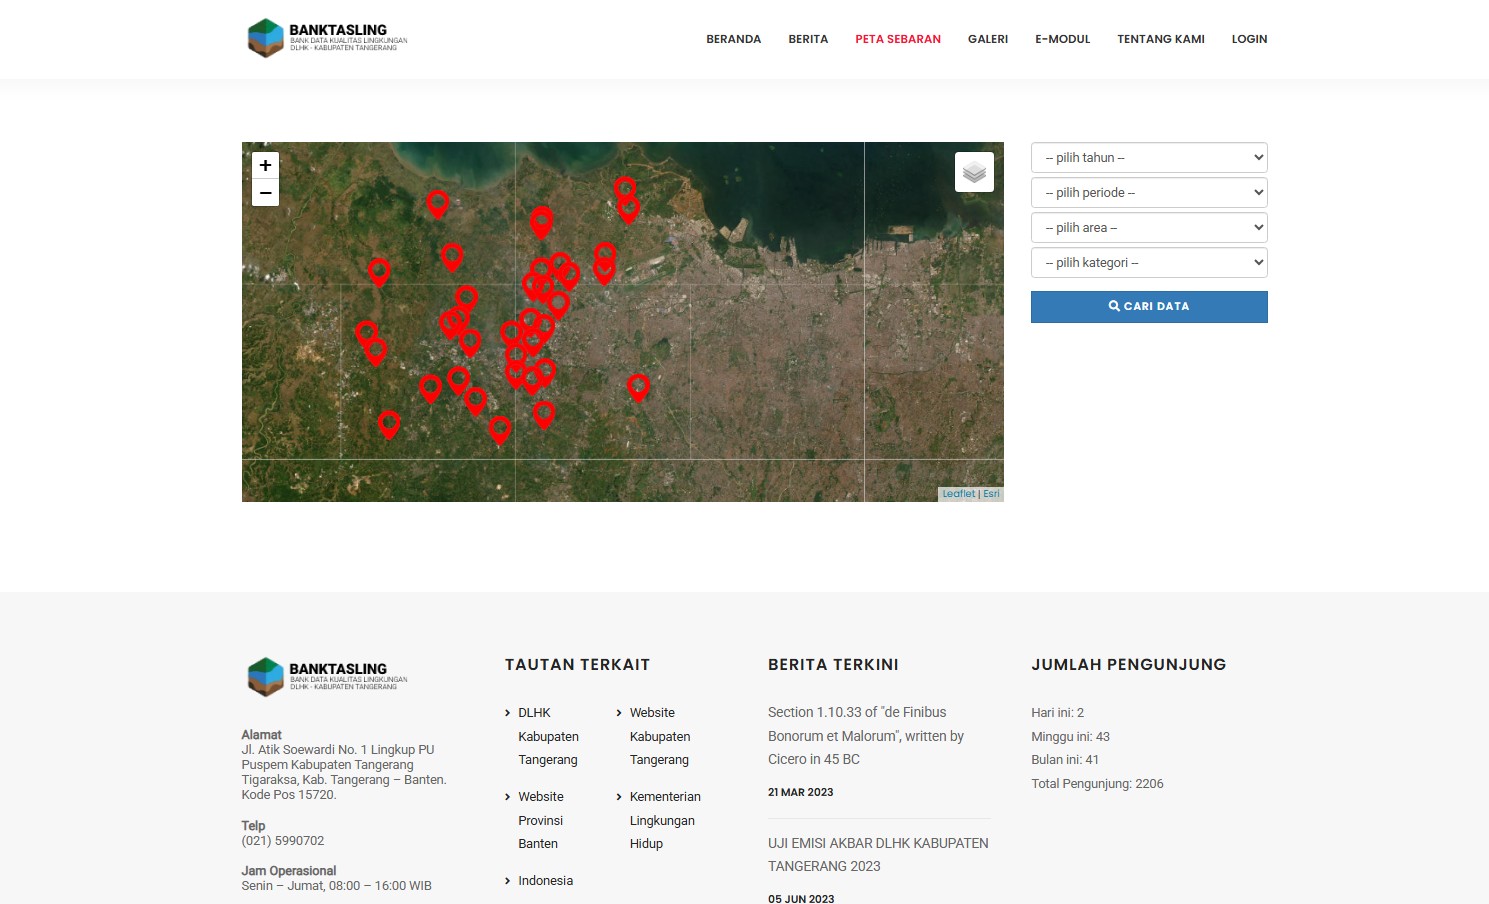Viewport: 1489px width, 904px height.
Task: Open the 'pilih periode' dropdown
Action: [1149, 193]
